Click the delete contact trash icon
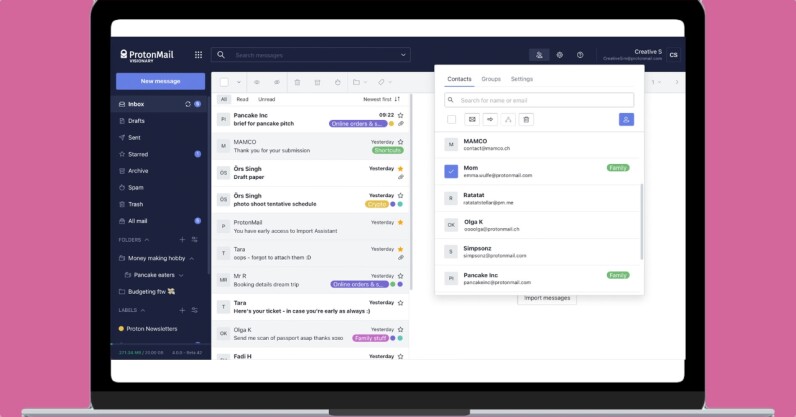The image size is (796, 417). point(526,119)
